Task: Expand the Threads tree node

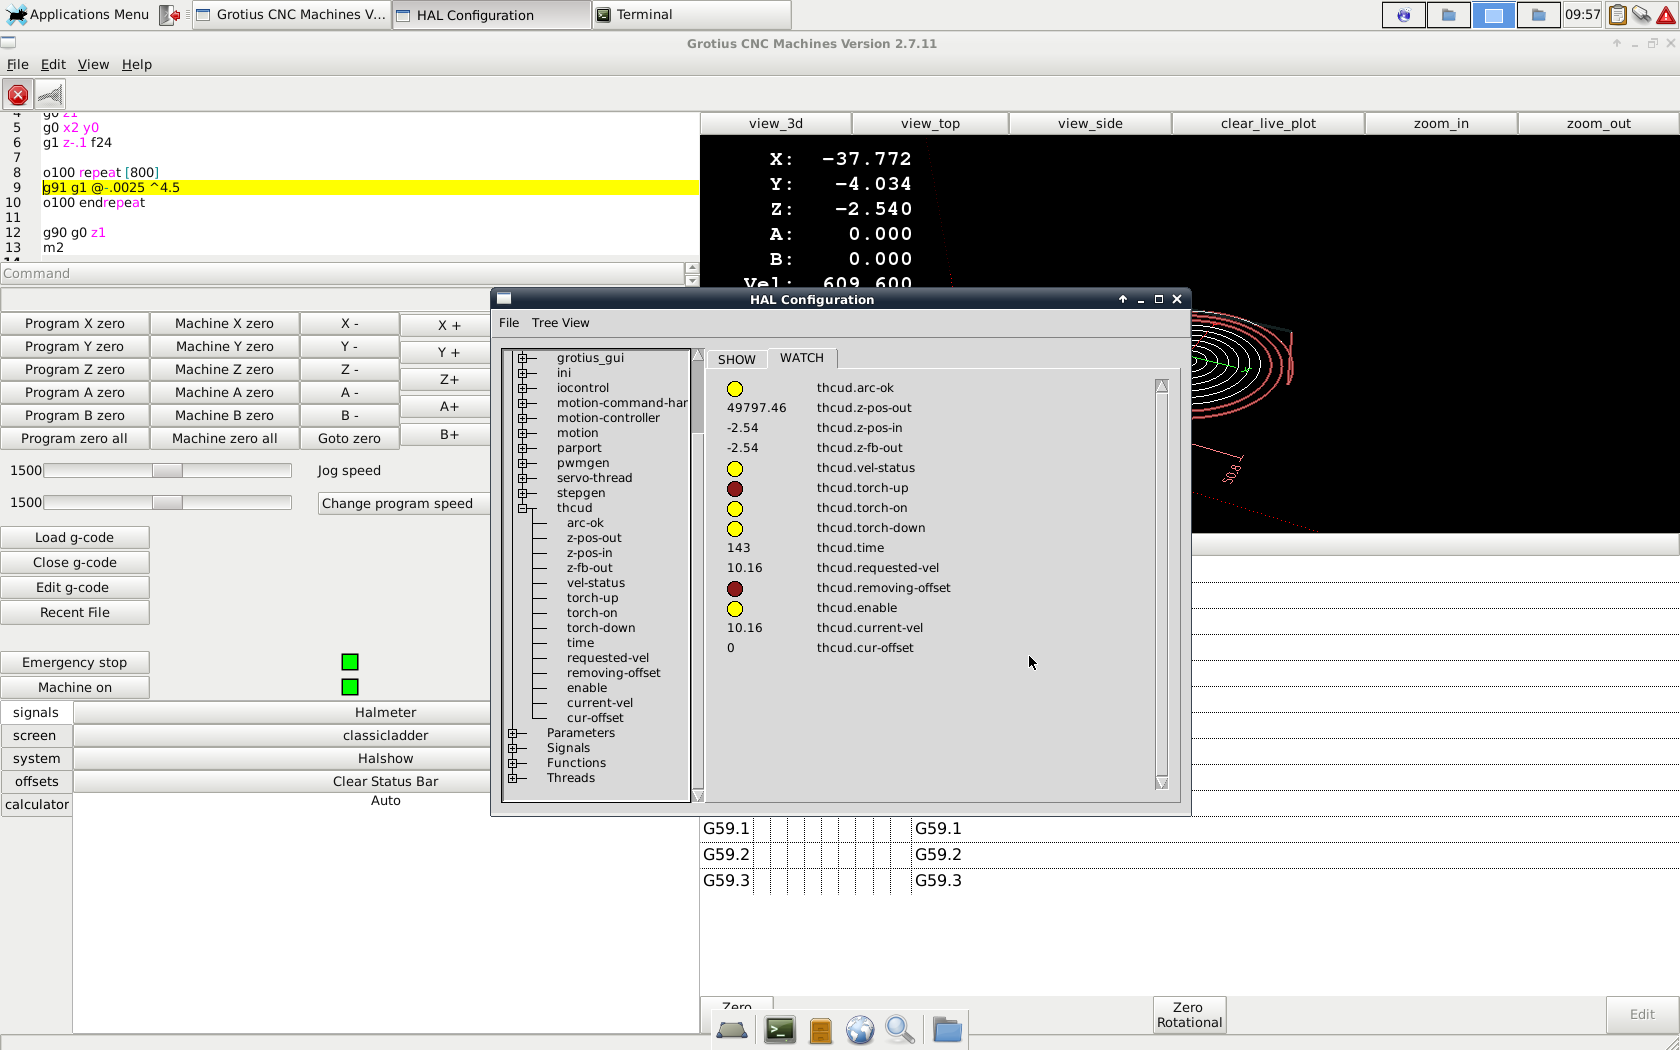Action: click(512, 778)
